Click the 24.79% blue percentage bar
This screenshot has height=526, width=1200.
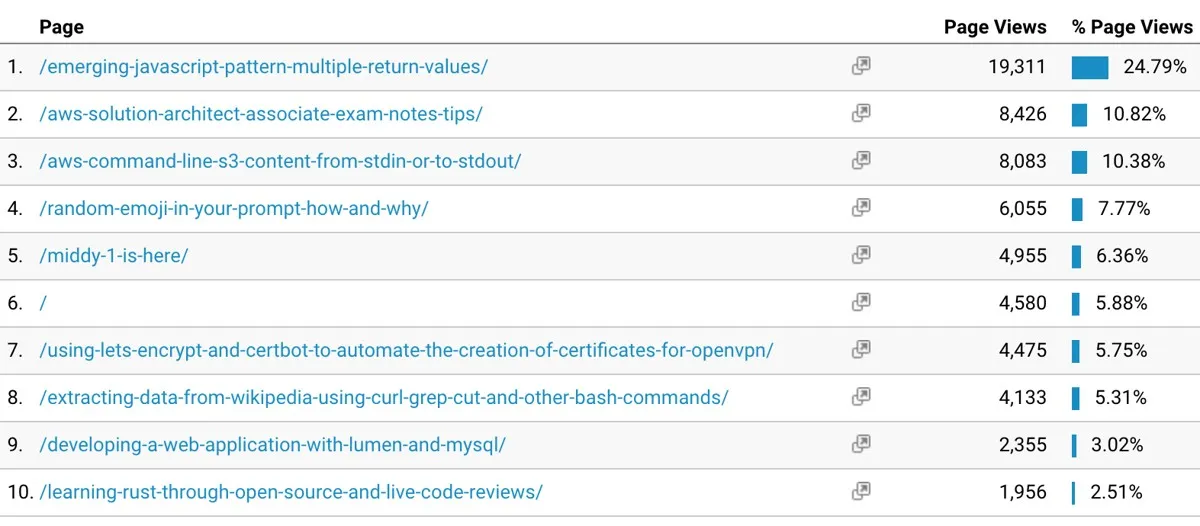coord(1089,67)
